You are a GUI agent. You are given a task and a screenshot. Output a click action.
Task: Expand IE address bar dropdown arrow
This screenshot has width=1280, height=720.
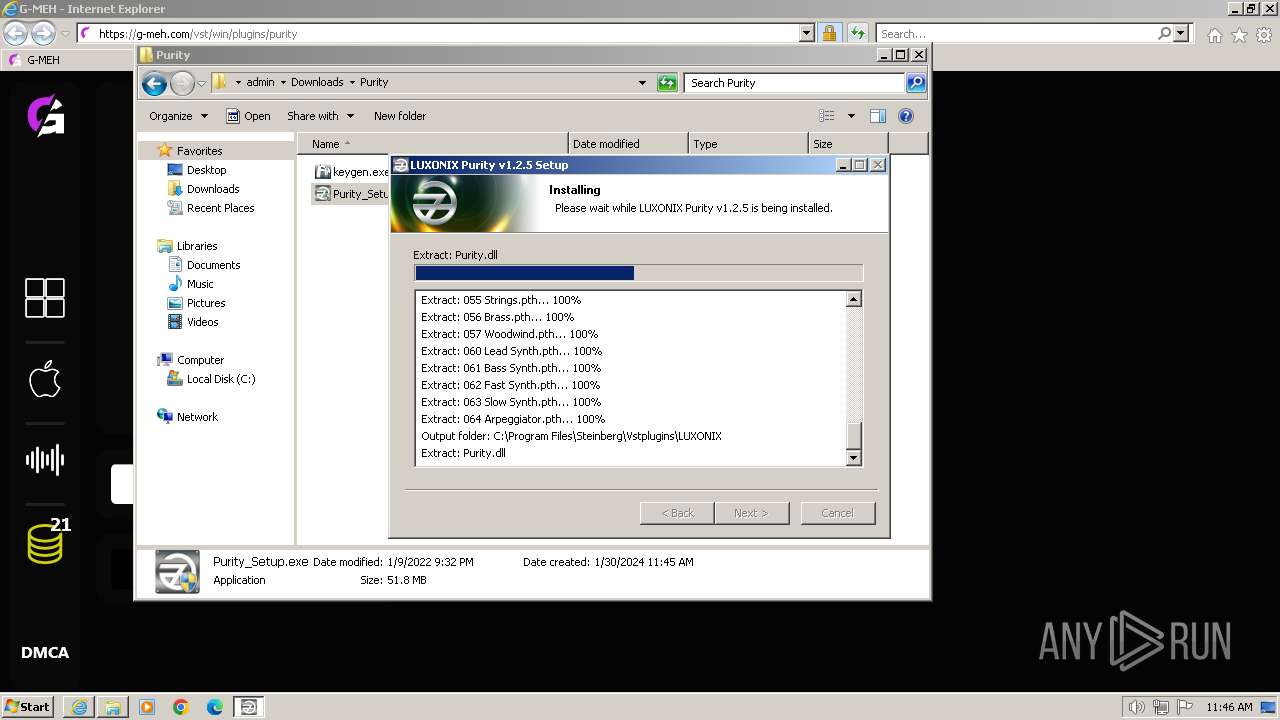(x=807, y=33)
